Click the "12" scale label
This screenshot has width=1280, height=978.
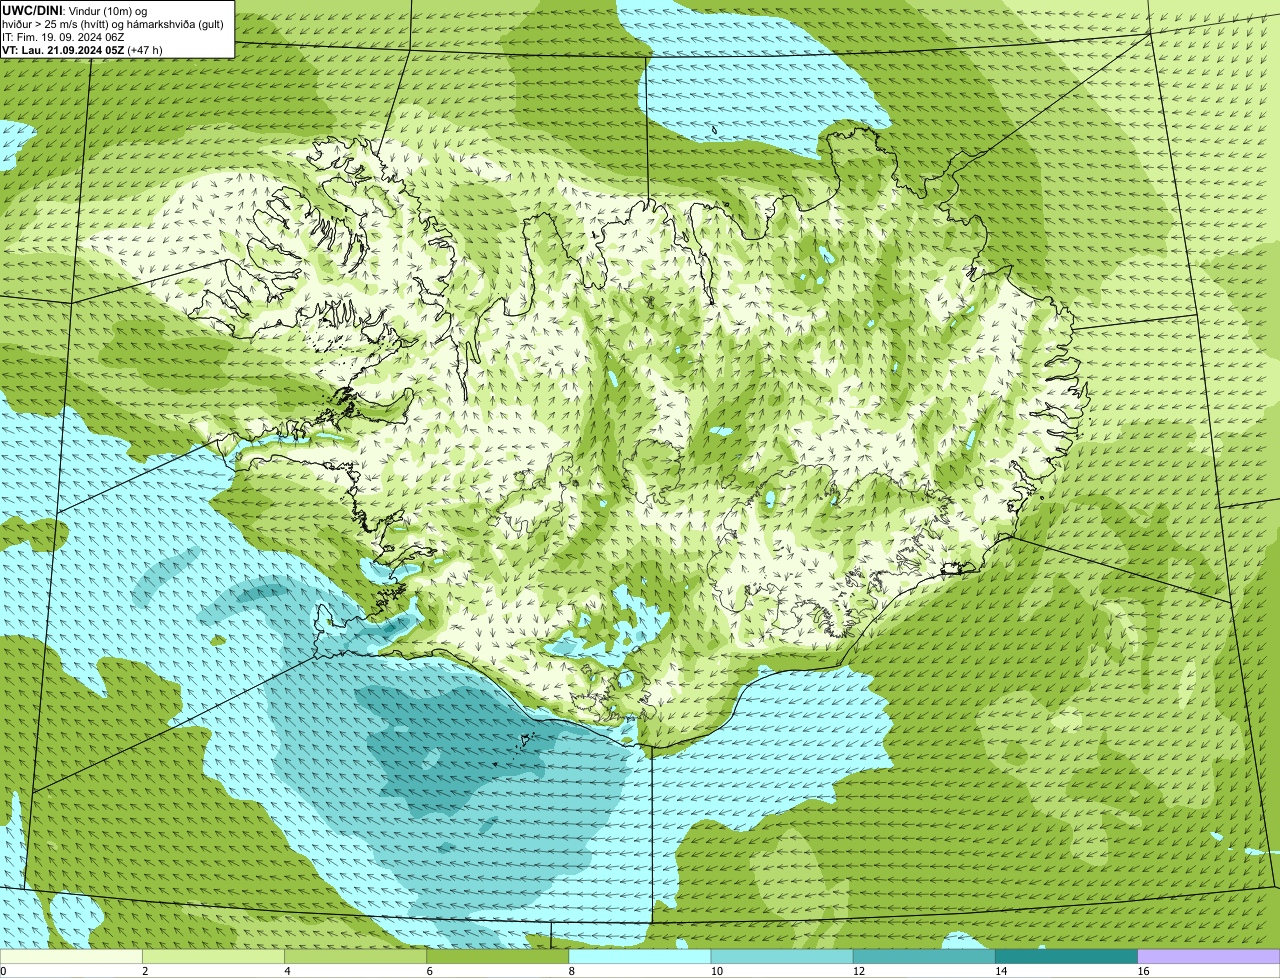point(858,971)
